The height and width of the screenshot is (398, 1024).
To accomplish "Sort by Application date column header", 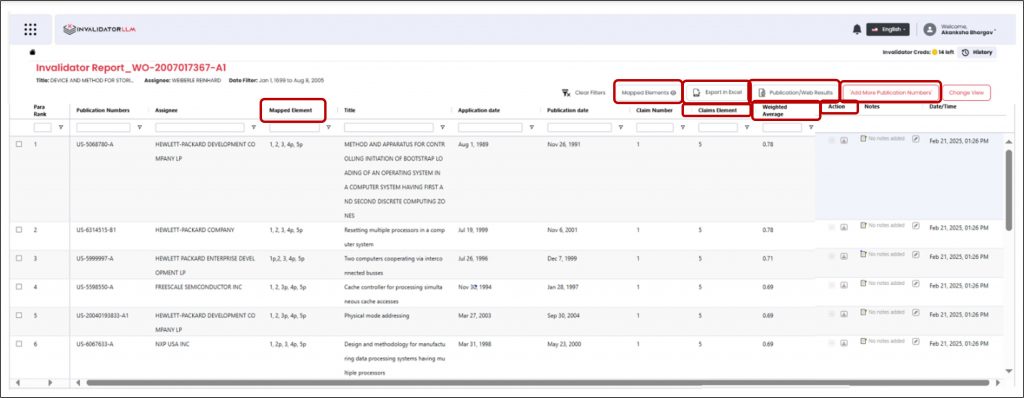I will coord(479,110).
